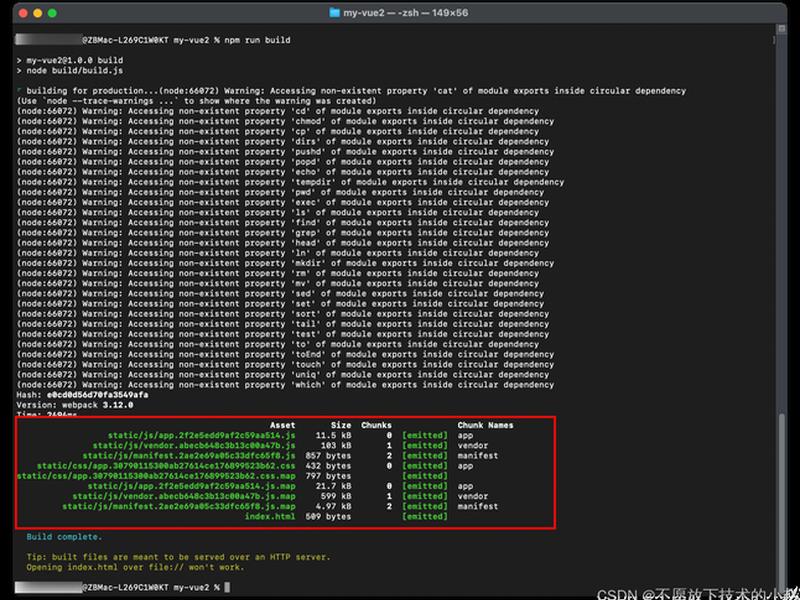Click the size value '103 kB'
Viewport: 800px width, 600px height.
[x=336, y=446]
